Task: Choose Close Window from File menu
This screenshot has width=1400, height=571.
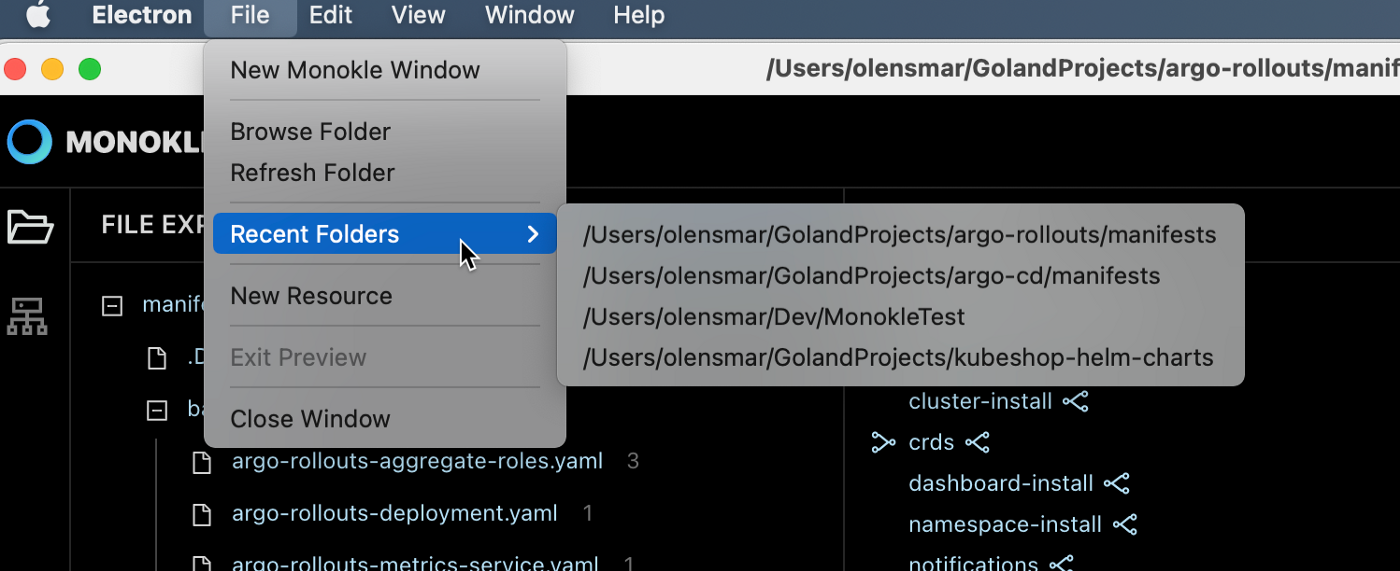Action: click(x=385, y=419)
